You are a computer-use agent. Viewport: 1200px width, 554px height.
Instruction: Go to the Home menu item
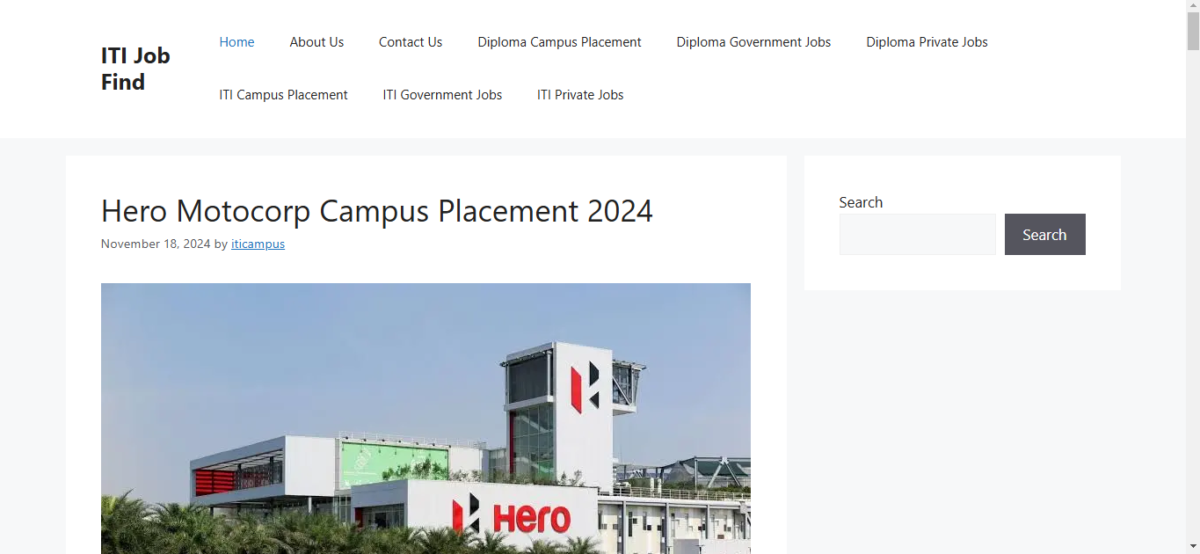click(x=237, y=42)
